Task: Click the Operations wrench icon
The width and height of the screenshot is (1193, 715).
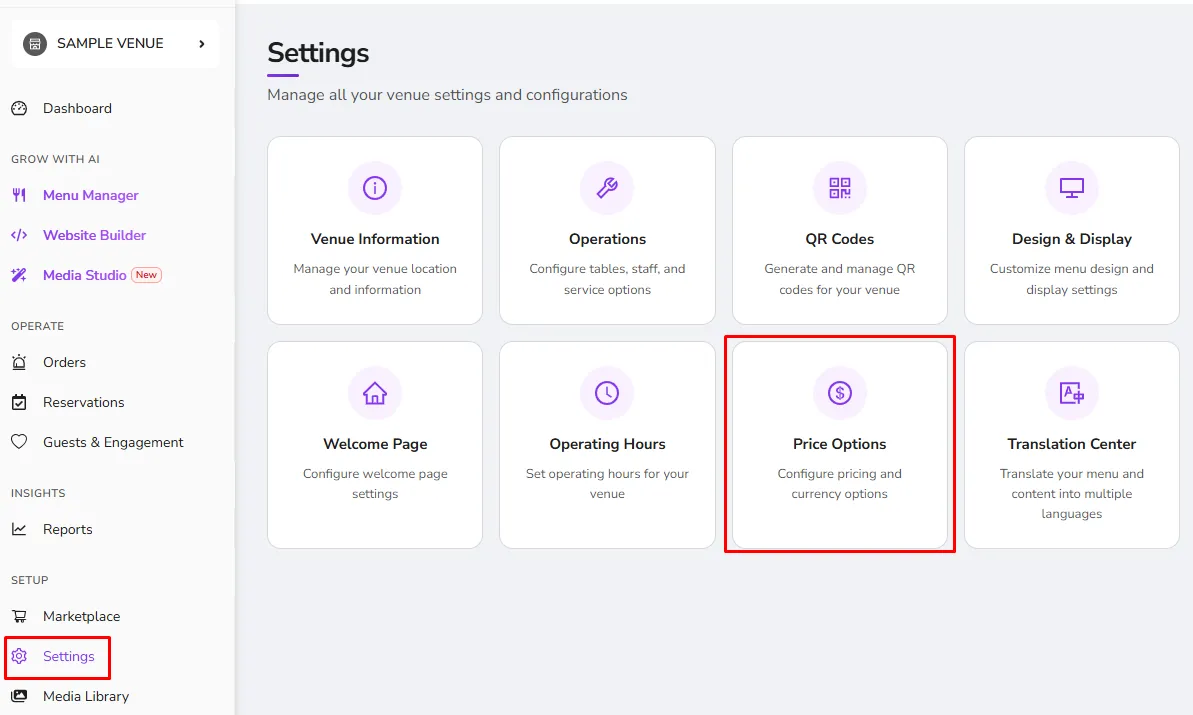Action: 606,188
